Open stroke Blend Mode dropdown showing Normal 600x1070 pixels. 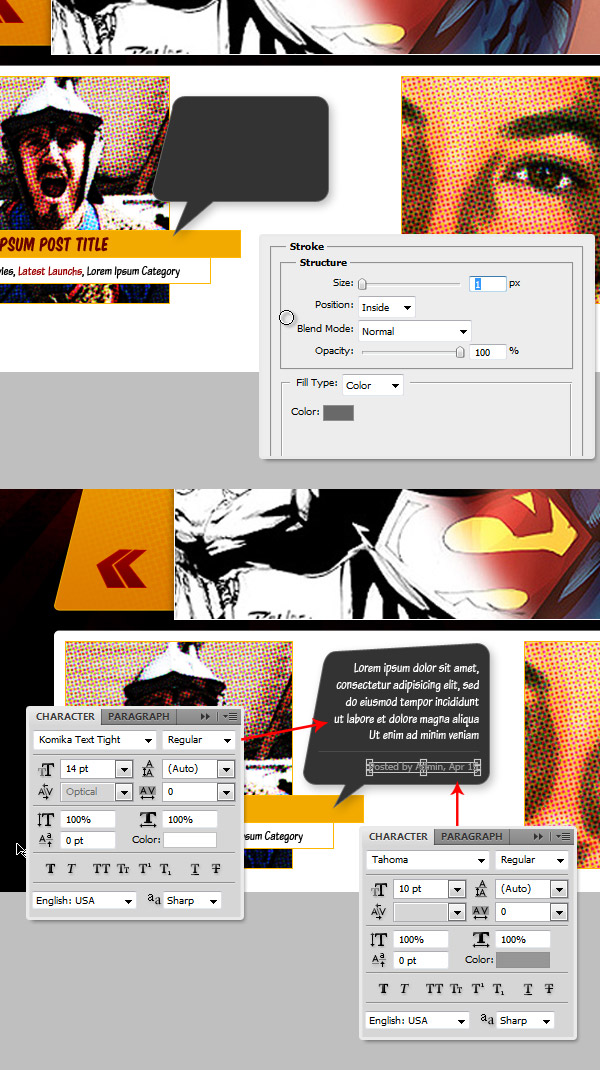(x=414, y=332)
